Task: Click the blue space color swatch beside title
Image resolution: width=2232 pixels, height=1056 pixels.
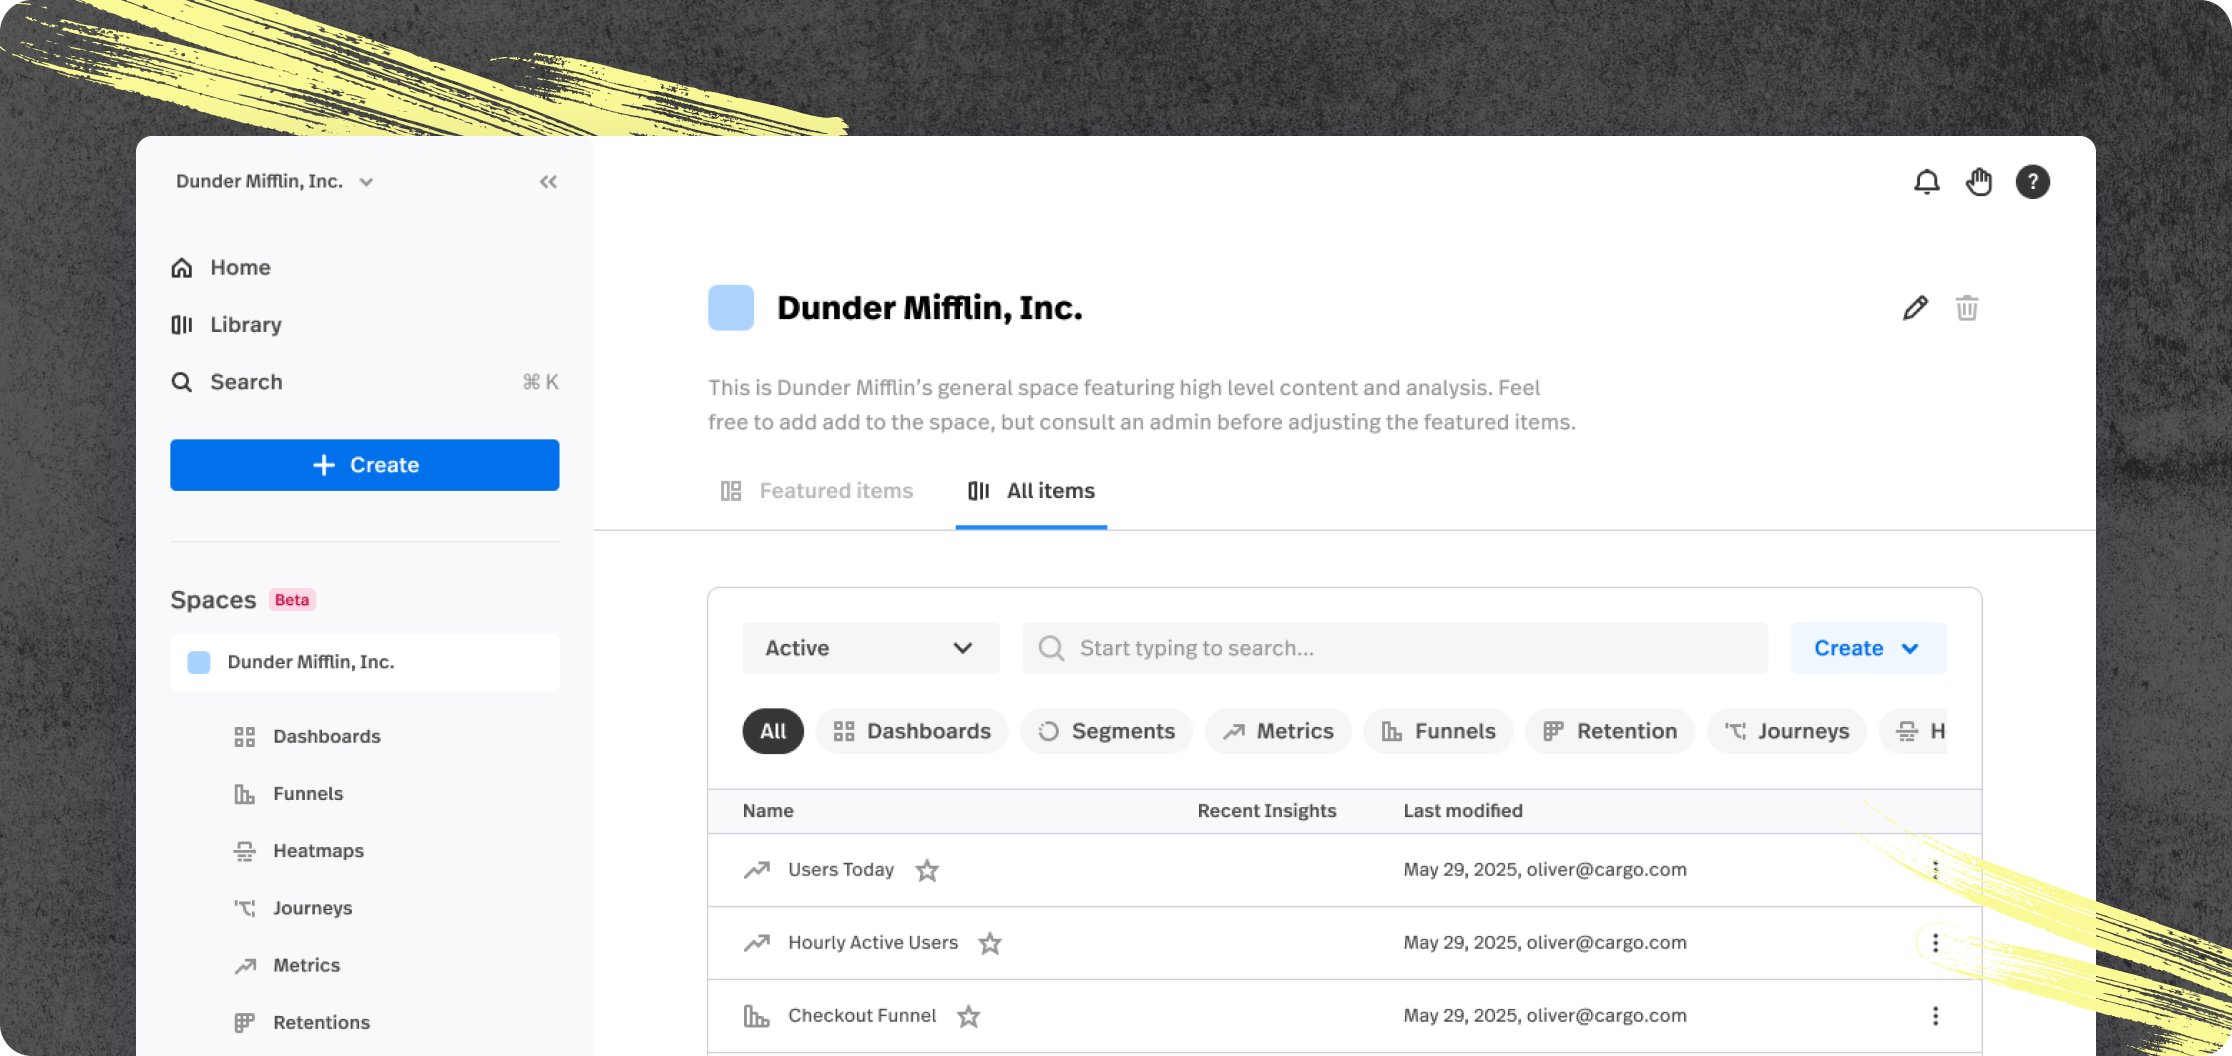Action: tap(731, 308)
